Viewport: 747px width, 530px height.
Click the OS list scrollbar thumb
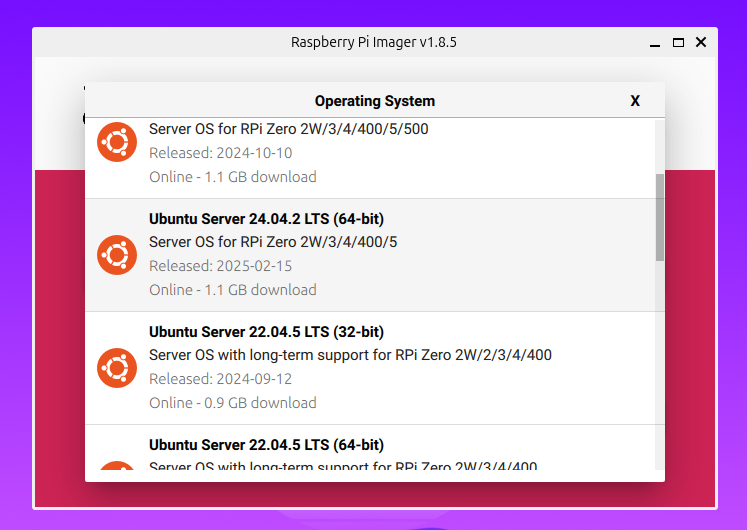tap(660, 217)
